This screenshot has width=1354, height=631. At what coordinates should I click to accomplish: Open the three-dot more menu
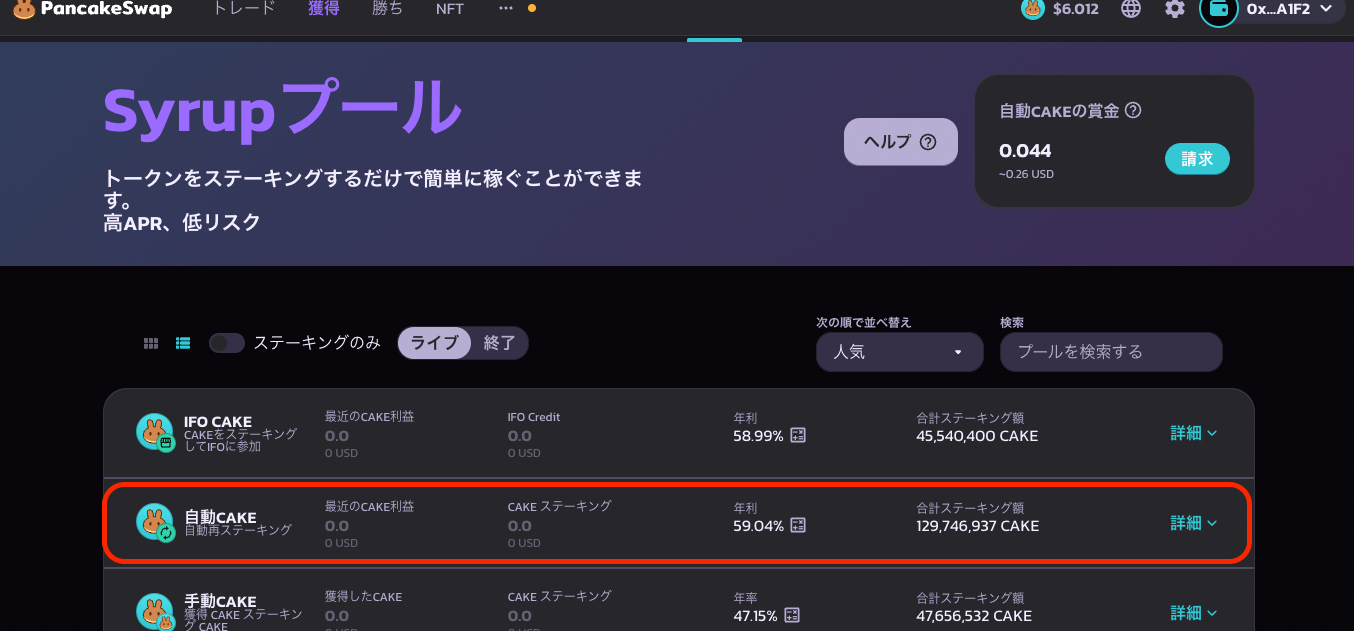506,8
